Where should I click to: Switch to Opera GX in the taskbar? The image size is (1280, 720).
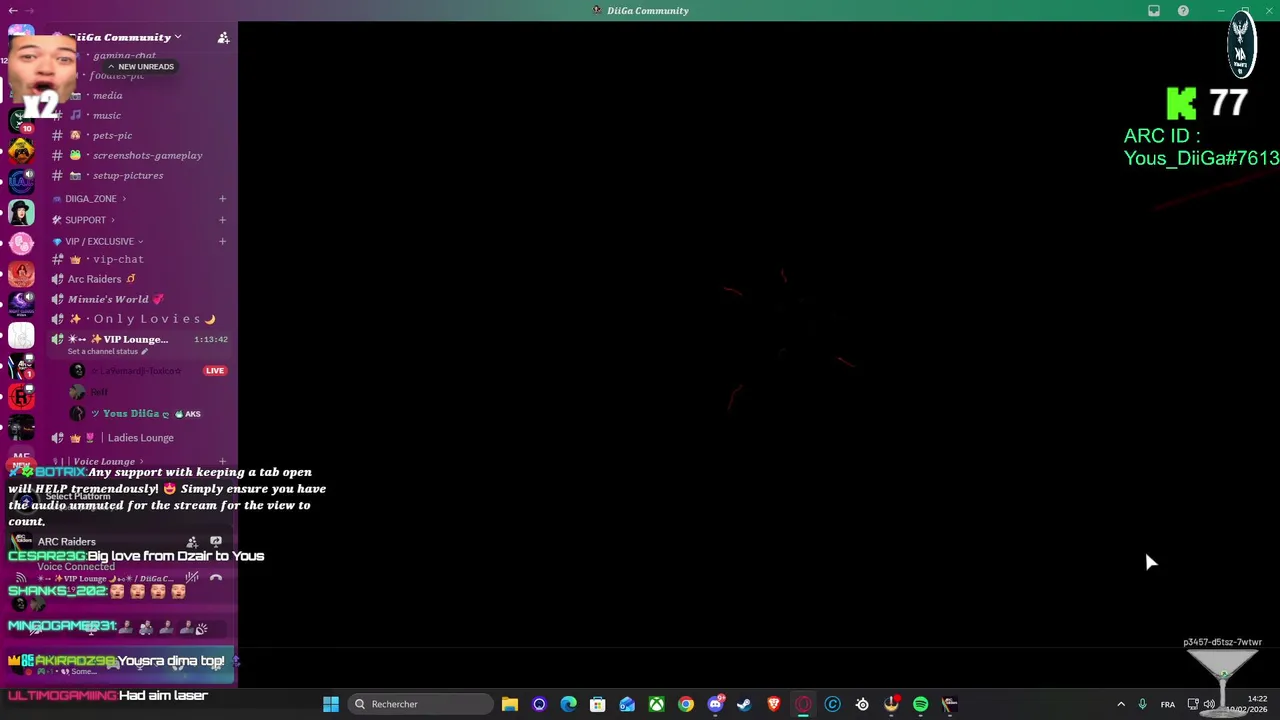point(803,704)
